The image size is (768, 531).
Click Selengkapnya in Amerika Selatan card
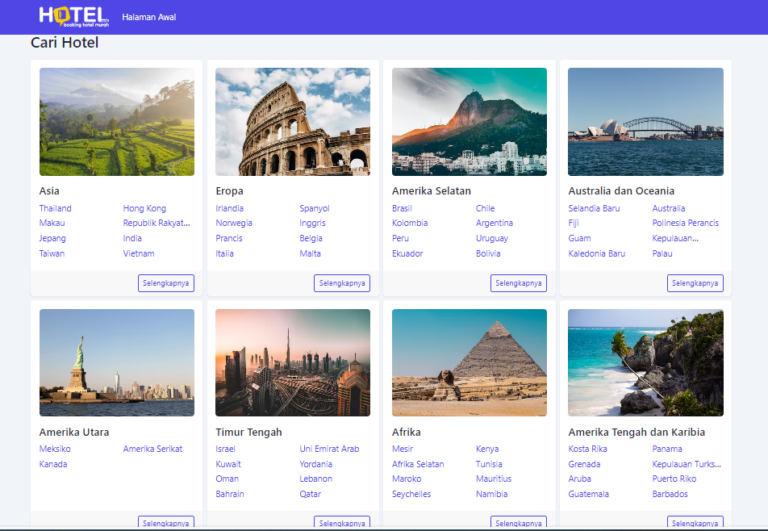pos(518,283)
